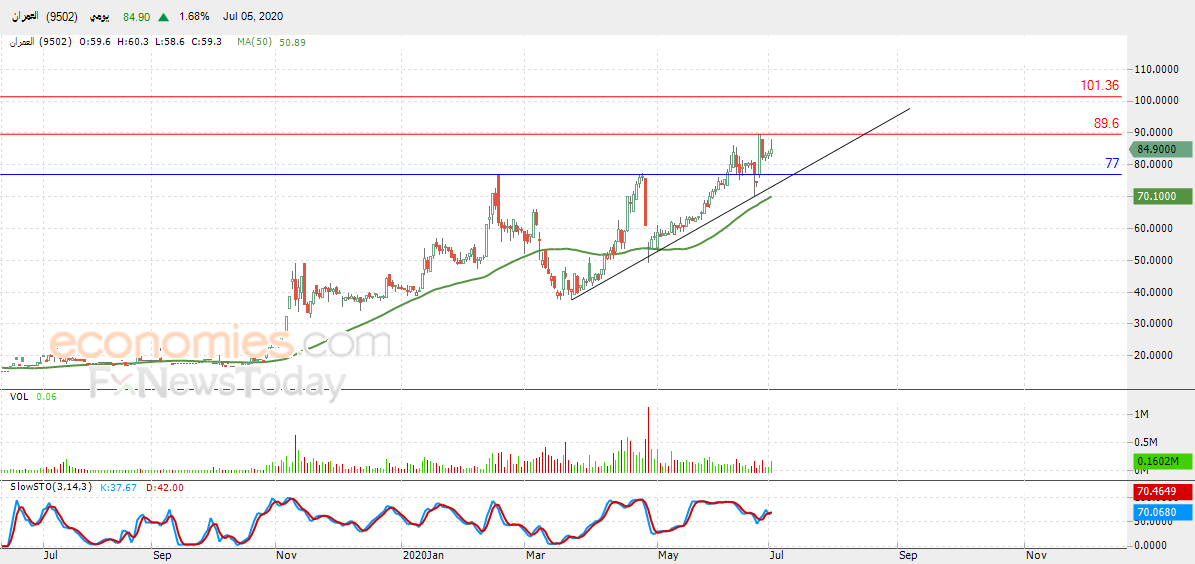Click the blue 77 support level label
The width and height of the screenshot is (1195, 564).
pyautogui.click(x=1113, y=164)
